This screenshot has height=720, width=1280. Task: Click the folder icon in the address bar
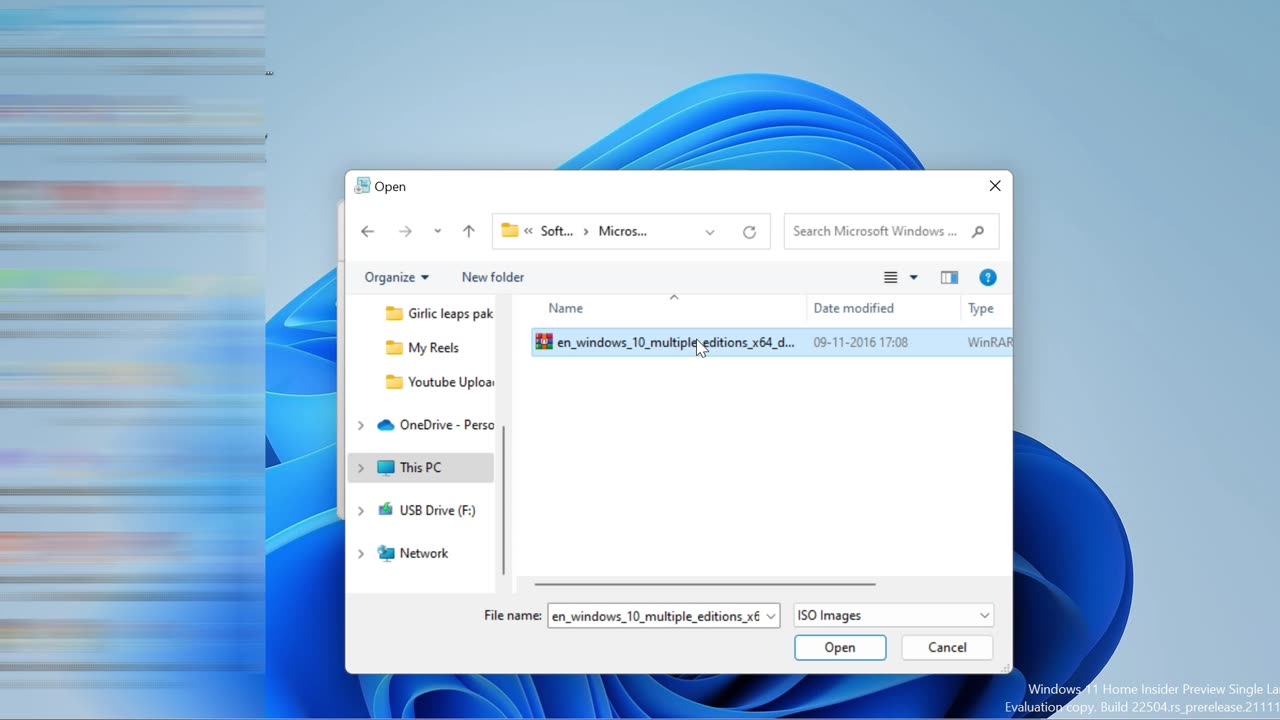(x=510, y=231)
